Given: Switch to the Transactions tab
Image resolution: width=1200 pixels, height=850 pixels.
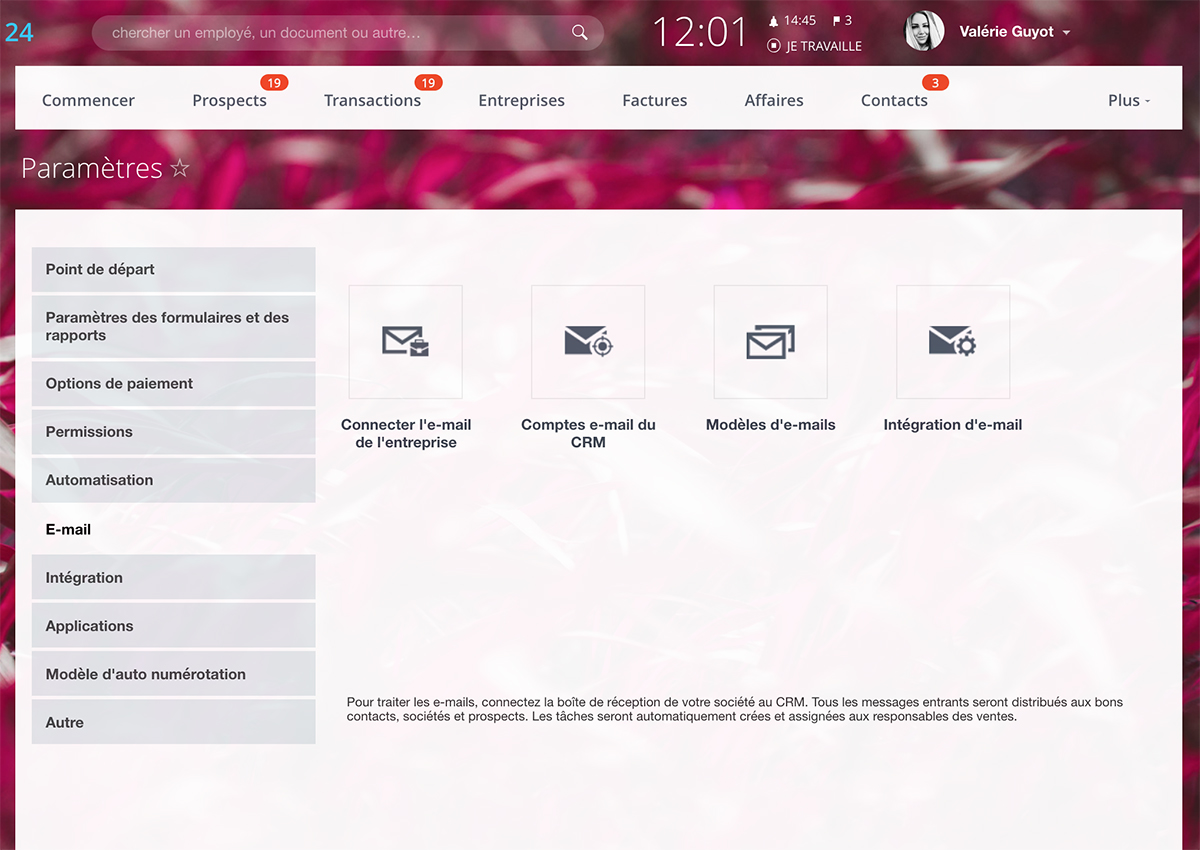Looking at the screenshot, I should (372, 100).
